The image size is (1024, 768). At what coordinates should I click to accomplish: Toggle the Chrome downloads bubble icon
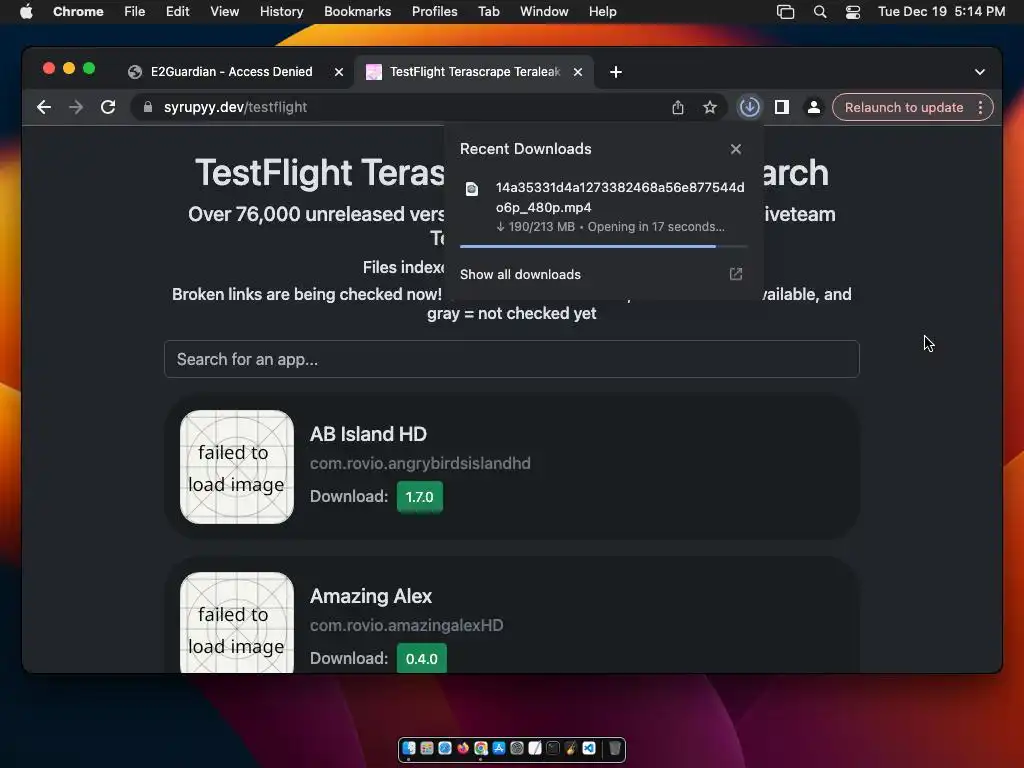(x=749, y=107)
